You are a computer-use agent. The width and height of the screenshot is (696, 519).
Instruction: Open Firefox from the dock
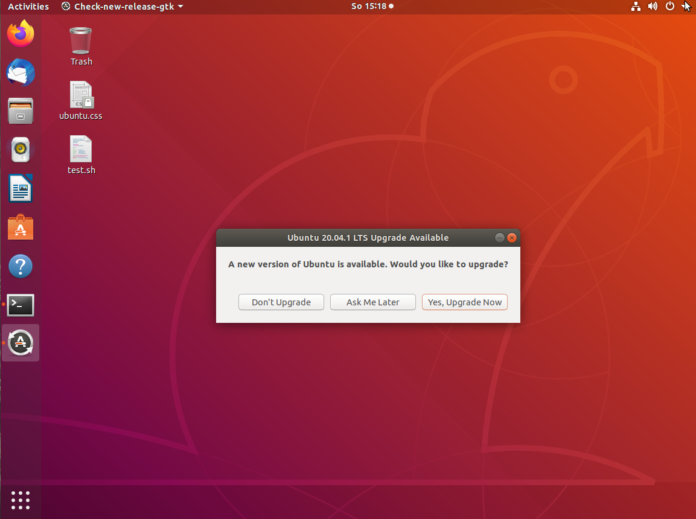(x=20, y=33)
